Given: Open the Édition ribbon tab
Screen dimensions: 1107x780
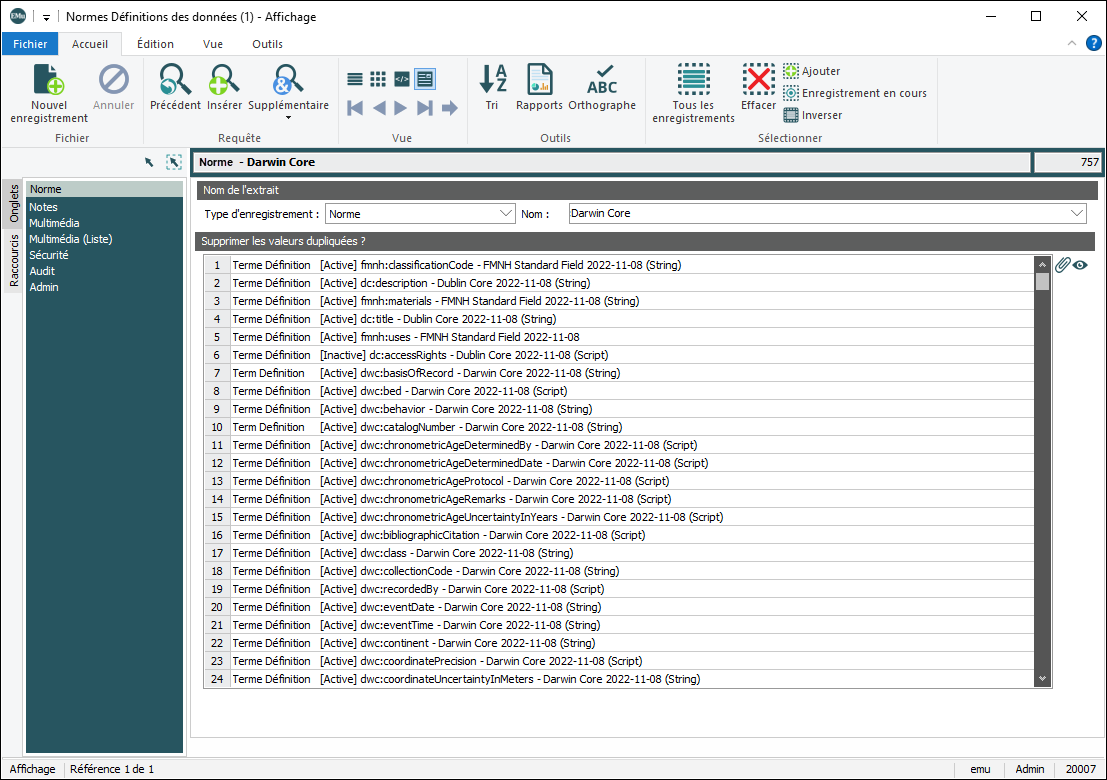Looking at the screenshot, I should (x=155, y=44).
